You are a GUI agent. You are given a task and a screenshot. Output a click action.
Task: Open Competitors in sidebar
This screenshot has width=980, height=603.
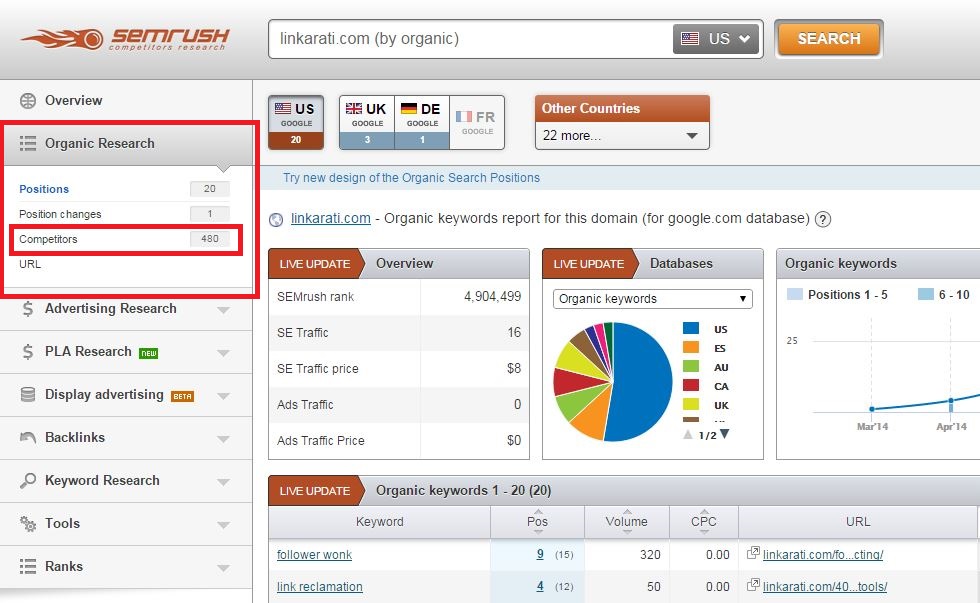(48, 239)
